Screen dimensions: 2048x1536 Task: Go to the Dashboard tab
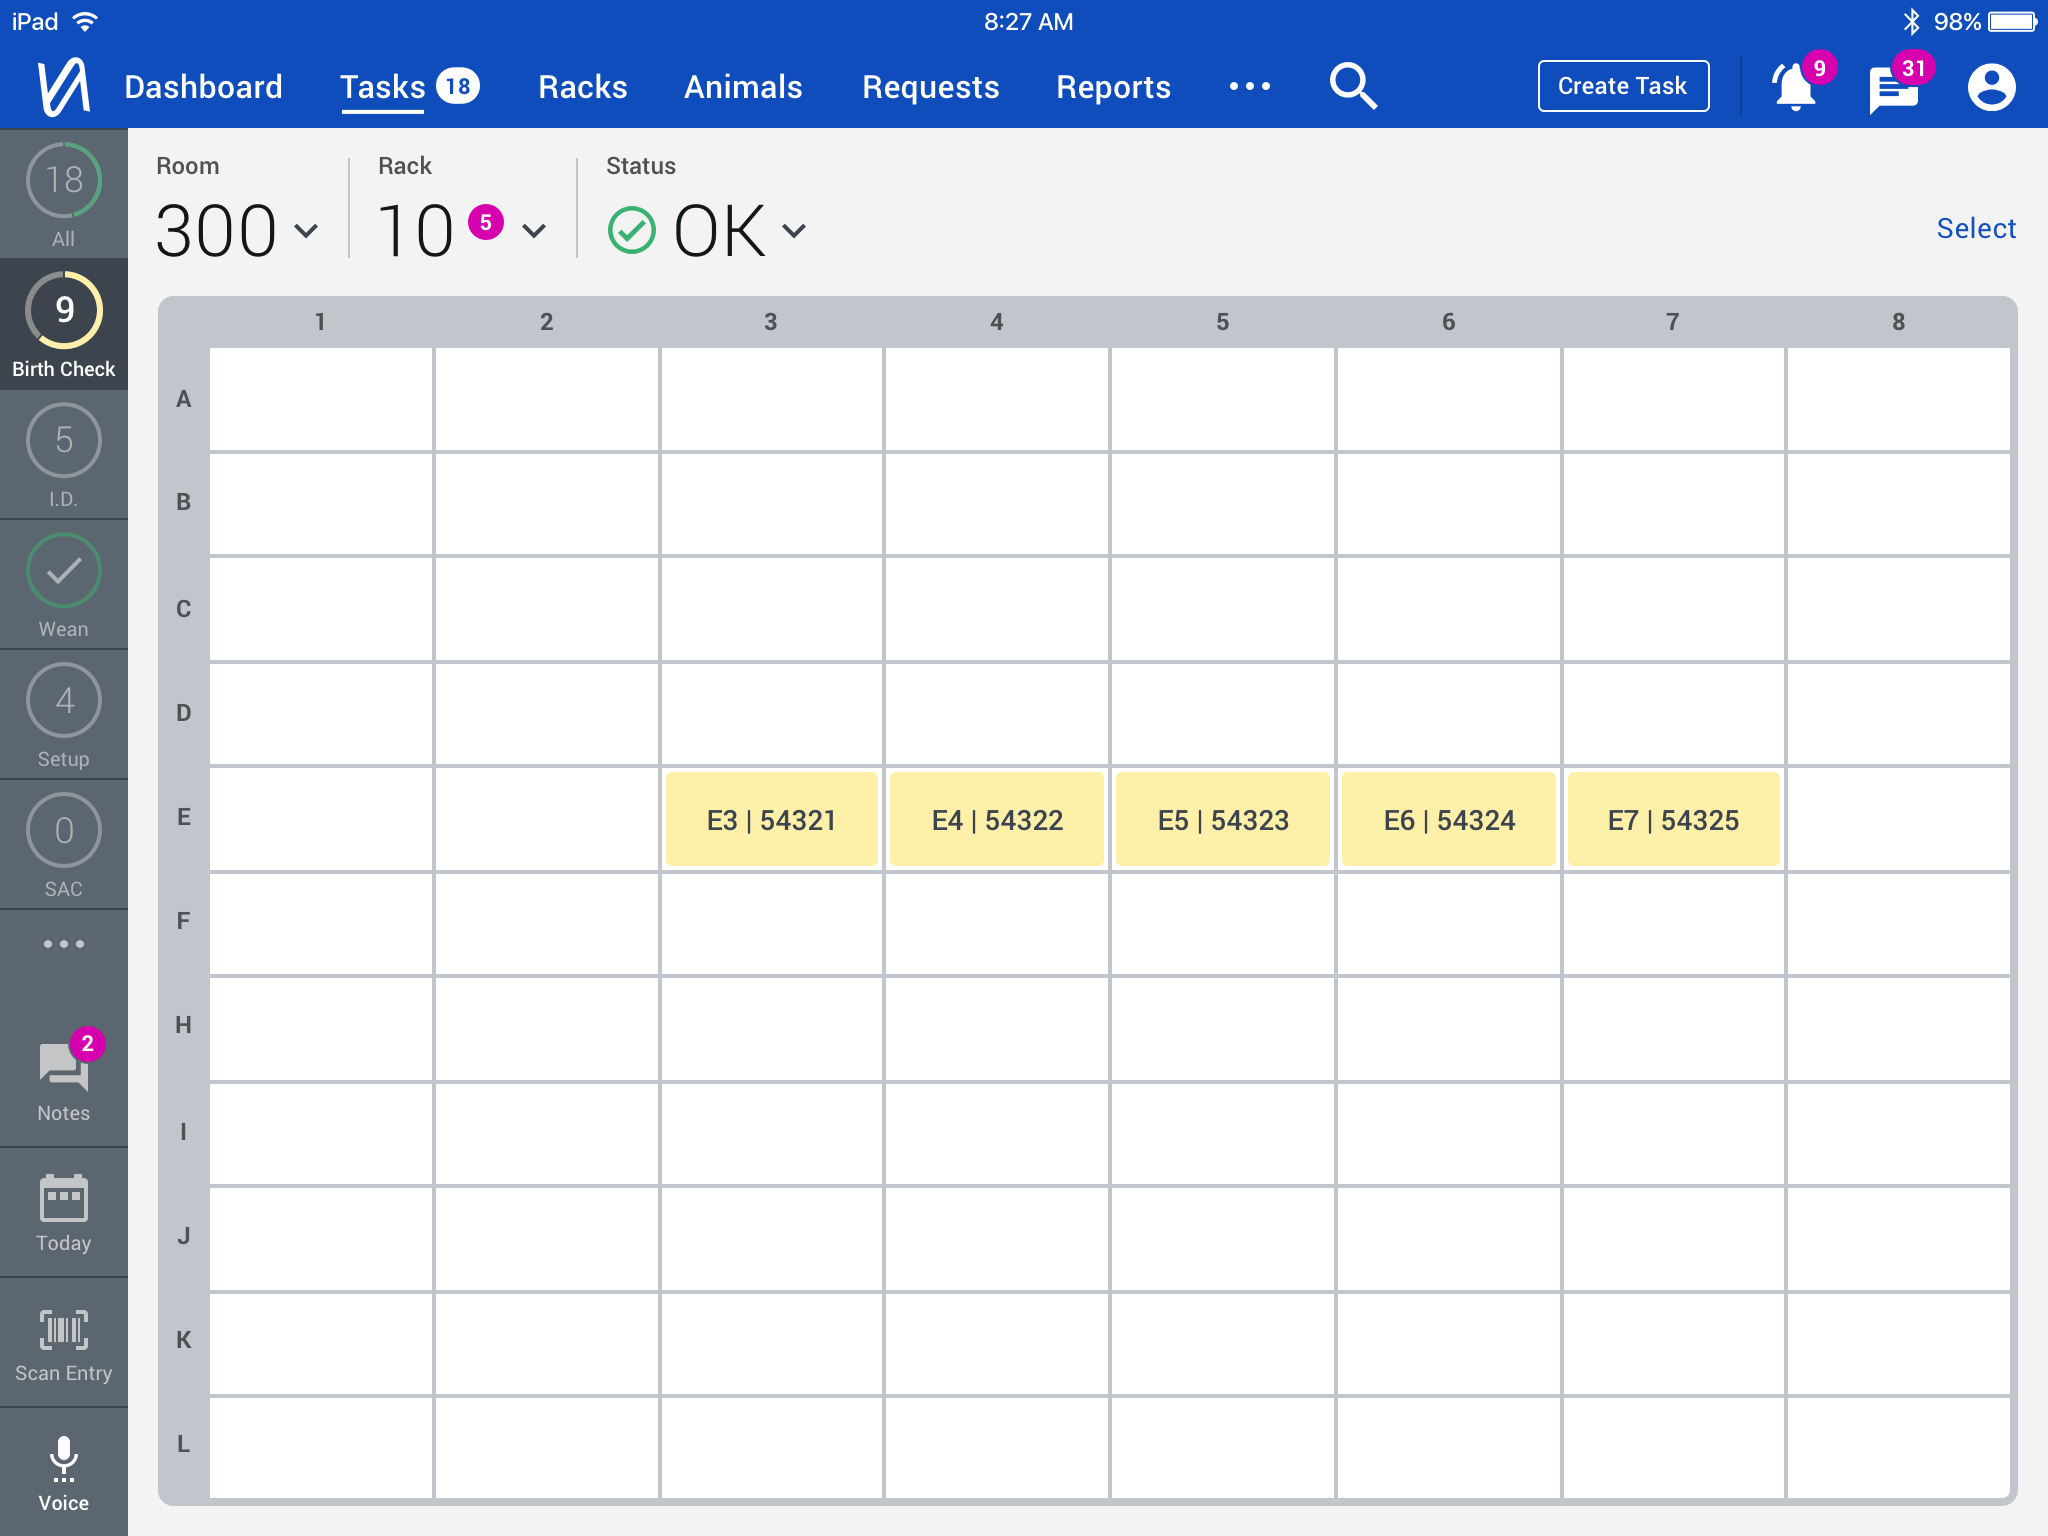[203, 87]
